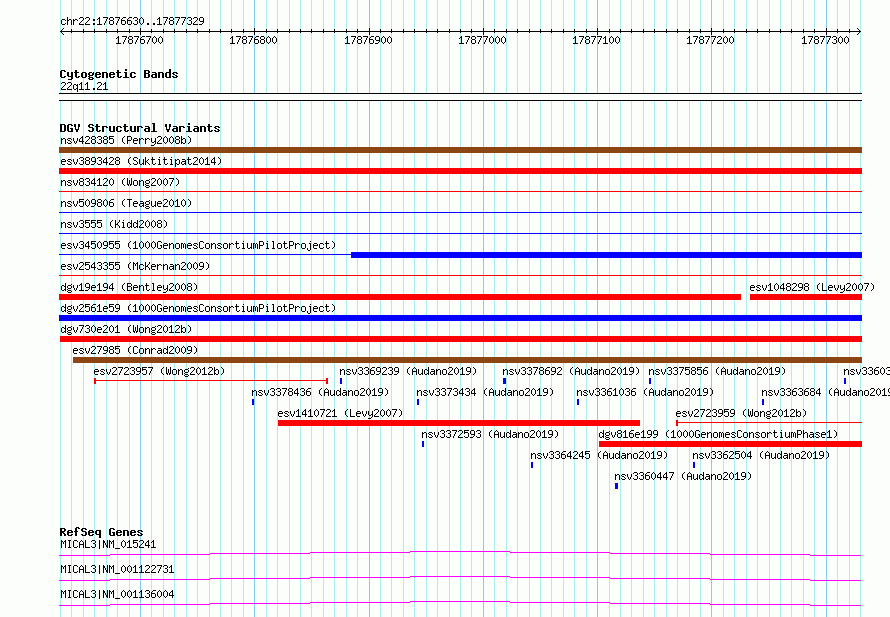Image resolution: width=890 pixels, height=617 pixels.
Task: Select the nsv3360447 (Audano2019) blue marker
Action: [x=616, y=486]
